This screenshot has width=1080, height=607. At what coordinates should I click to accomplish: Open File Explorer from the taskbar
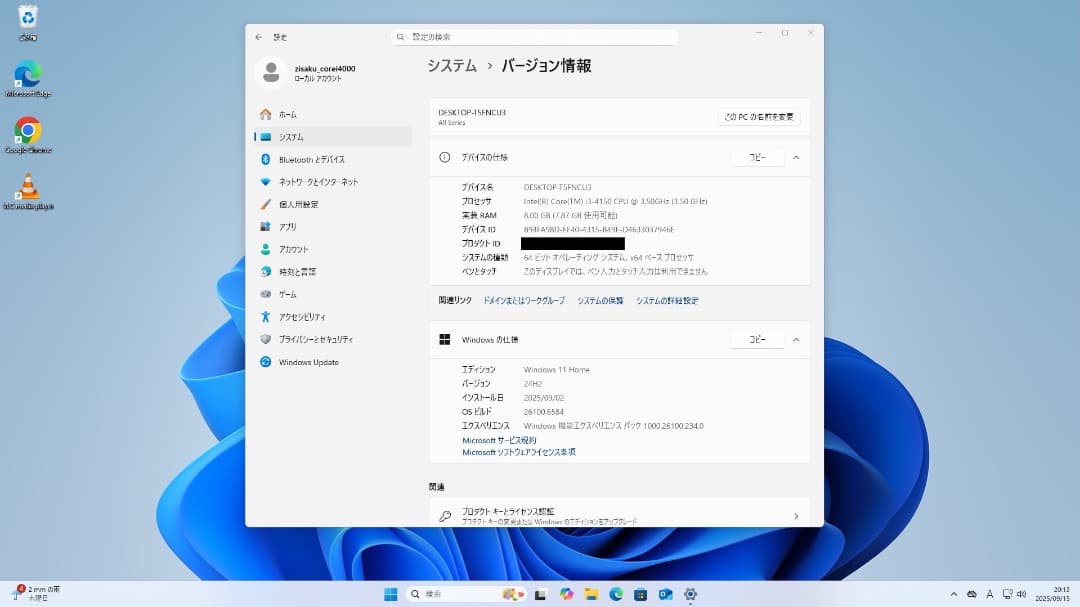591,595
